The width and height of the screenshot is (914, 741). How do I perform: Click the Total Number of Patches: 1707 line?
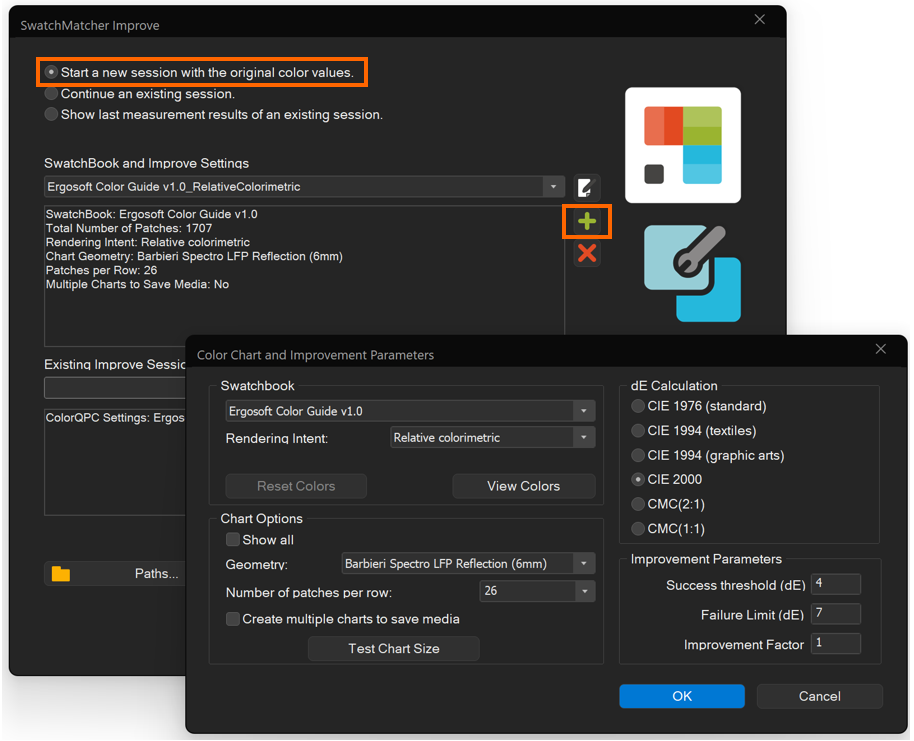129,229
